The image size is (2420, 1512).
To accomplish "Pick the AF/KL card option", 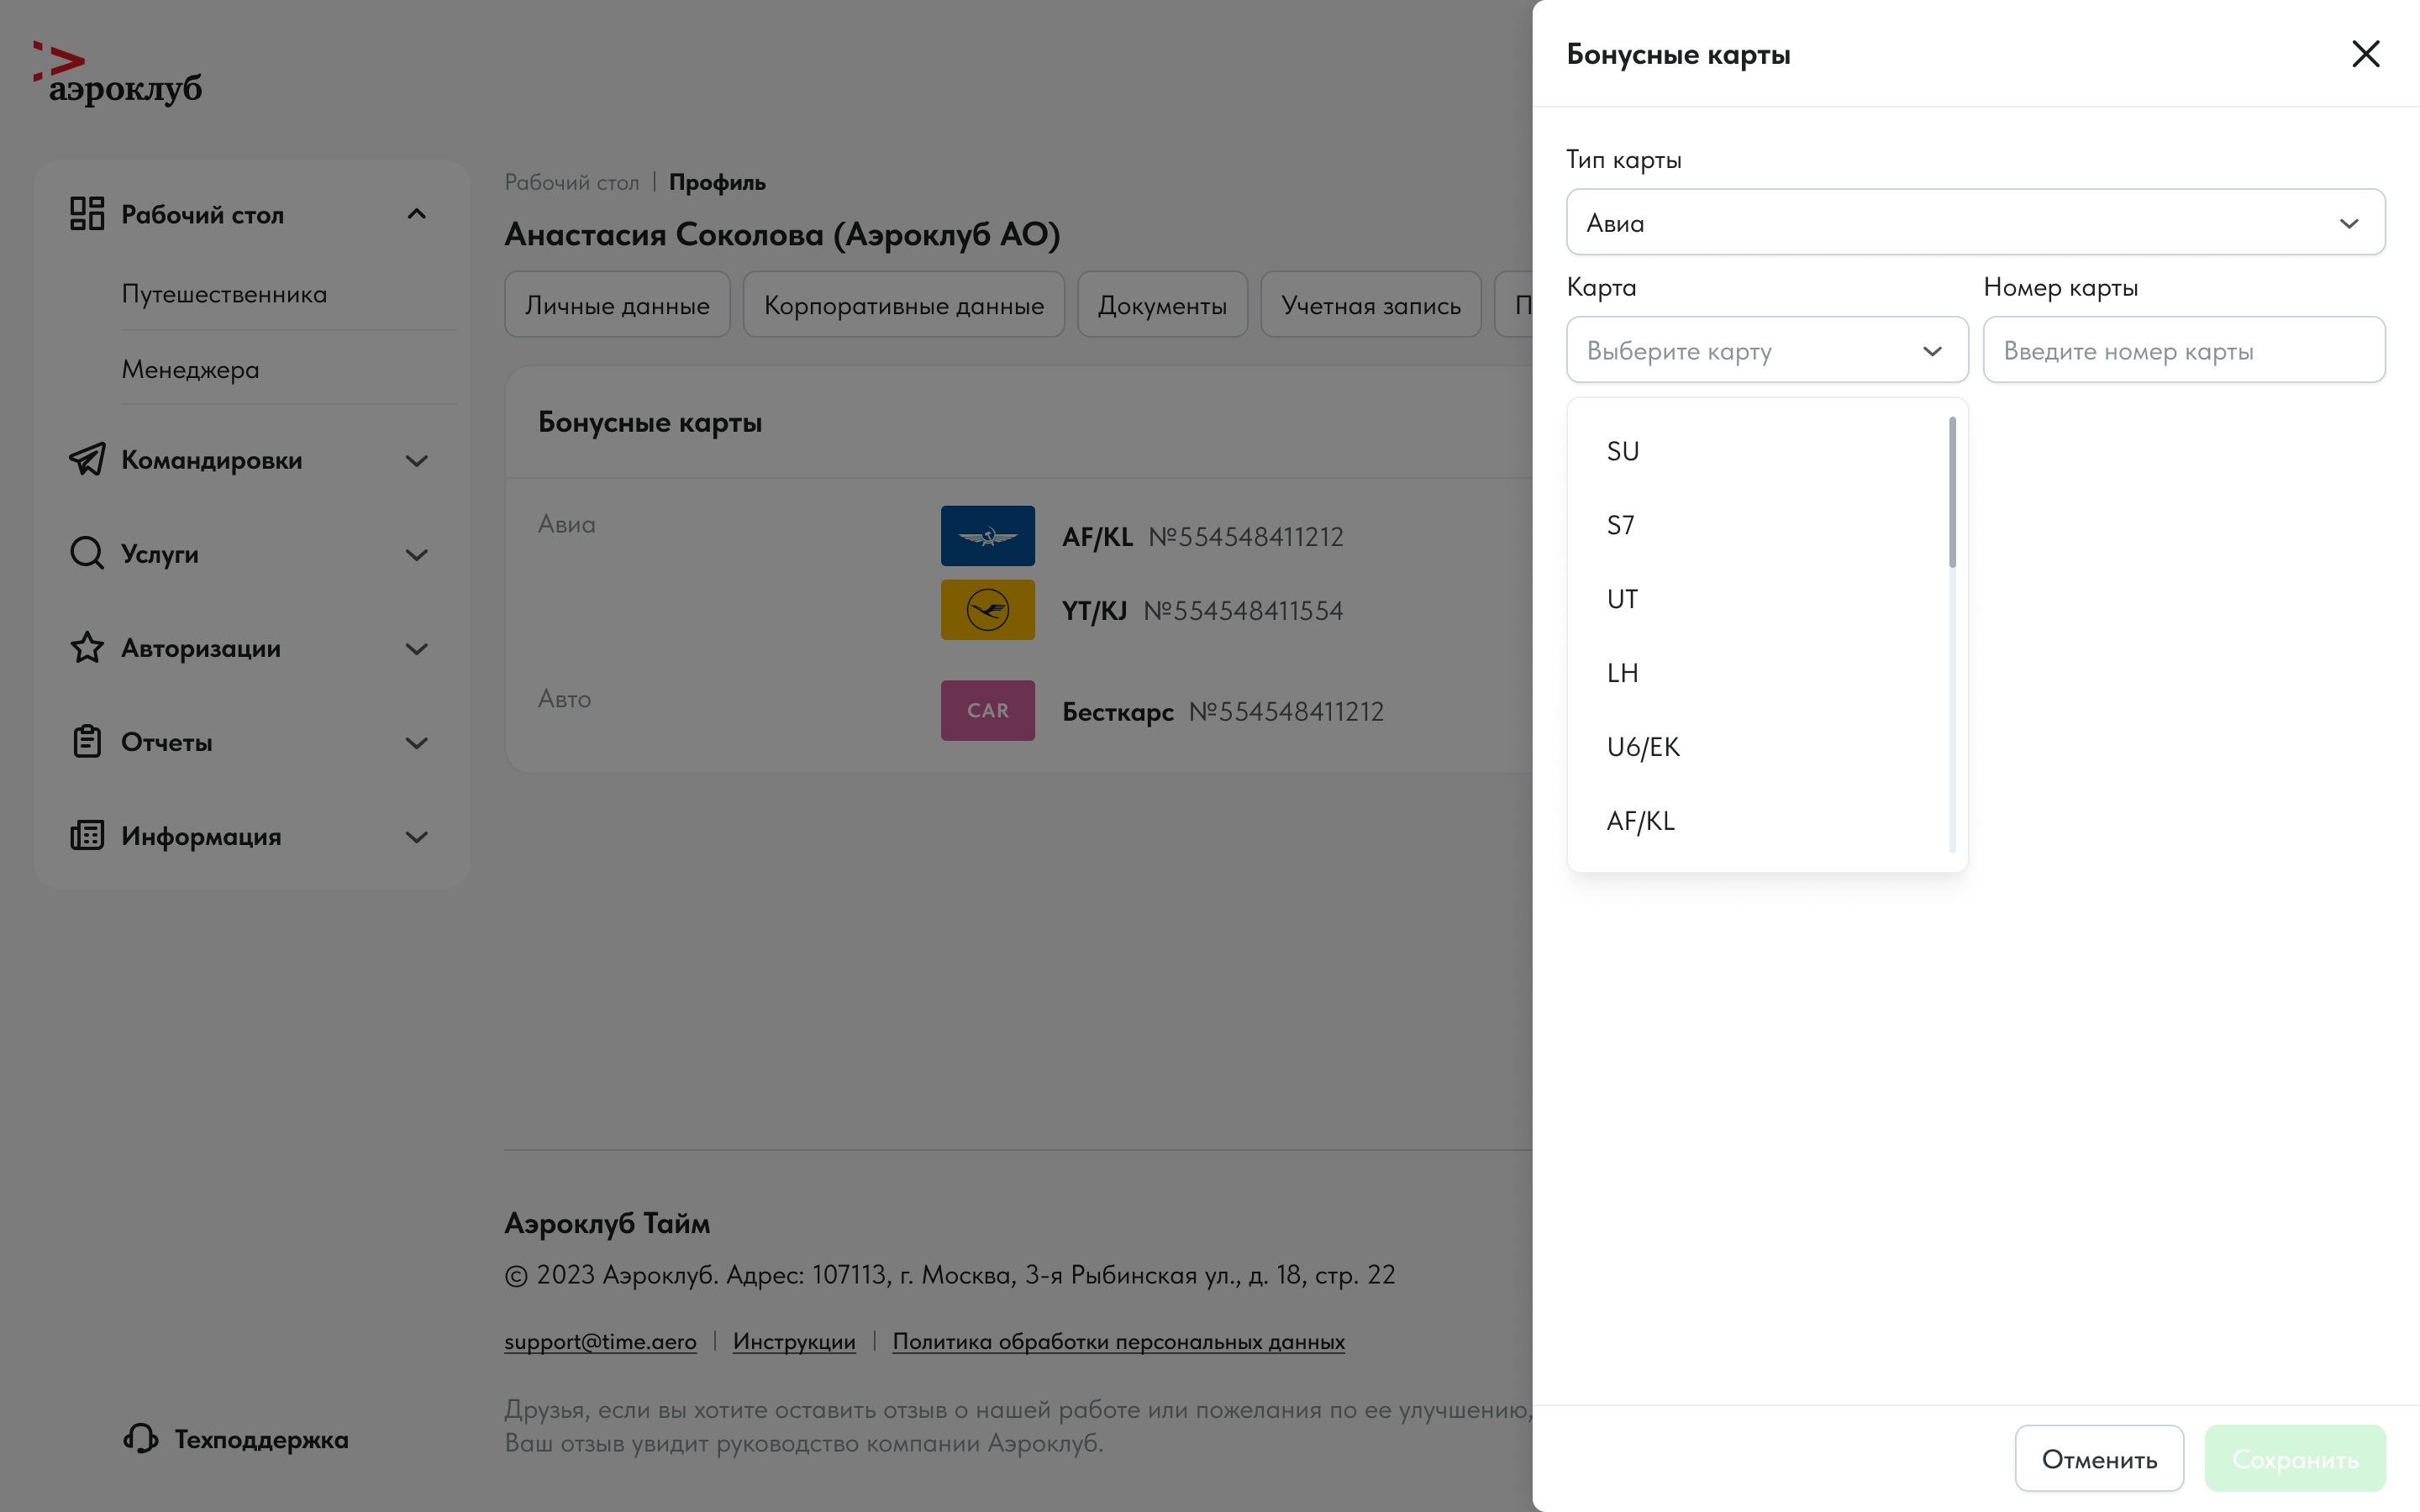I will click(x=1640, y=821).
